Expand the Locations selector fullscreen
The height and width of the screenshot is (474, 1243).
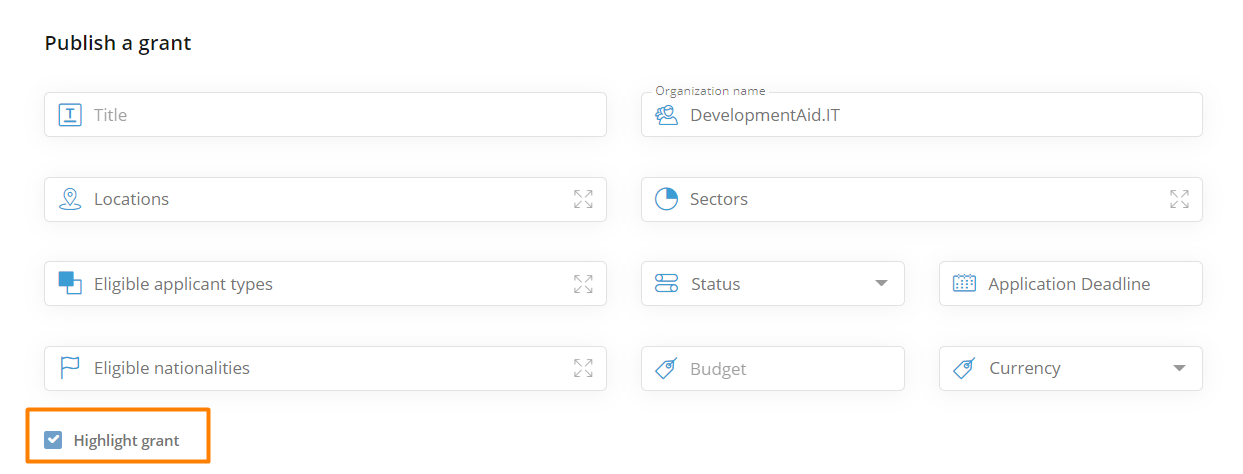coord(583,199)
